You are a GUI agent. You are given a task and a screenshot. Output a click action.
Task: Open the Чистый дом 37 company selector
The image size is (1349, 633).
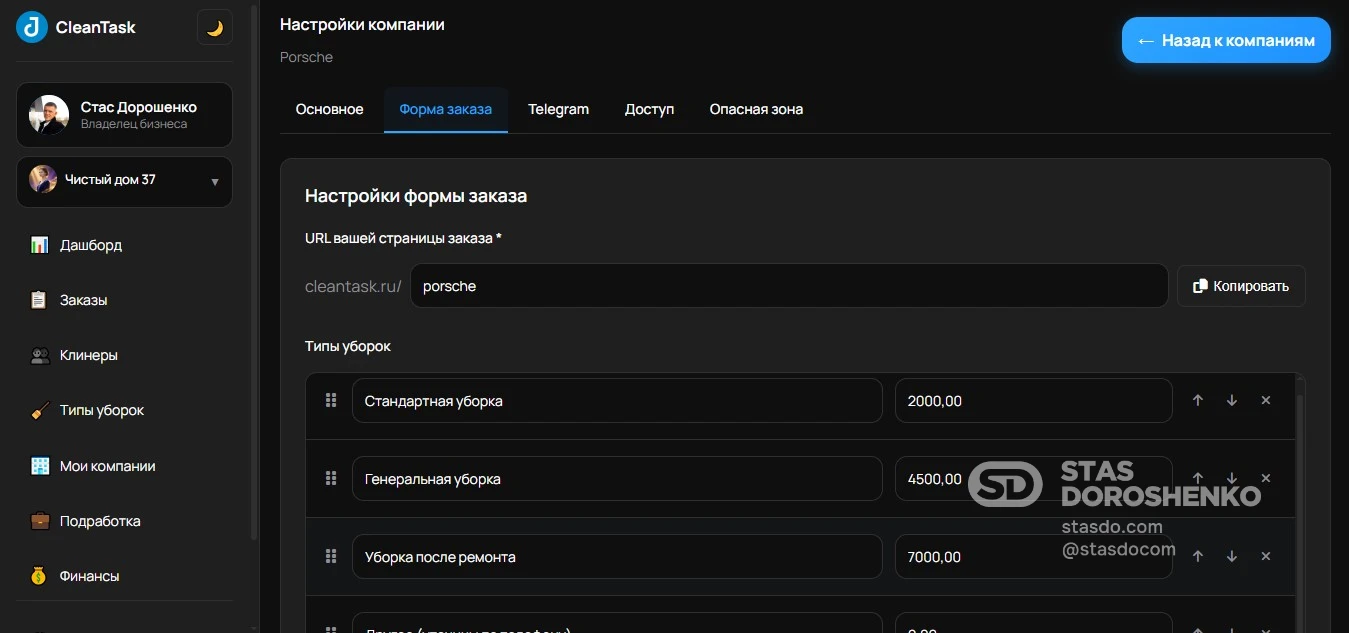(123, 181)
